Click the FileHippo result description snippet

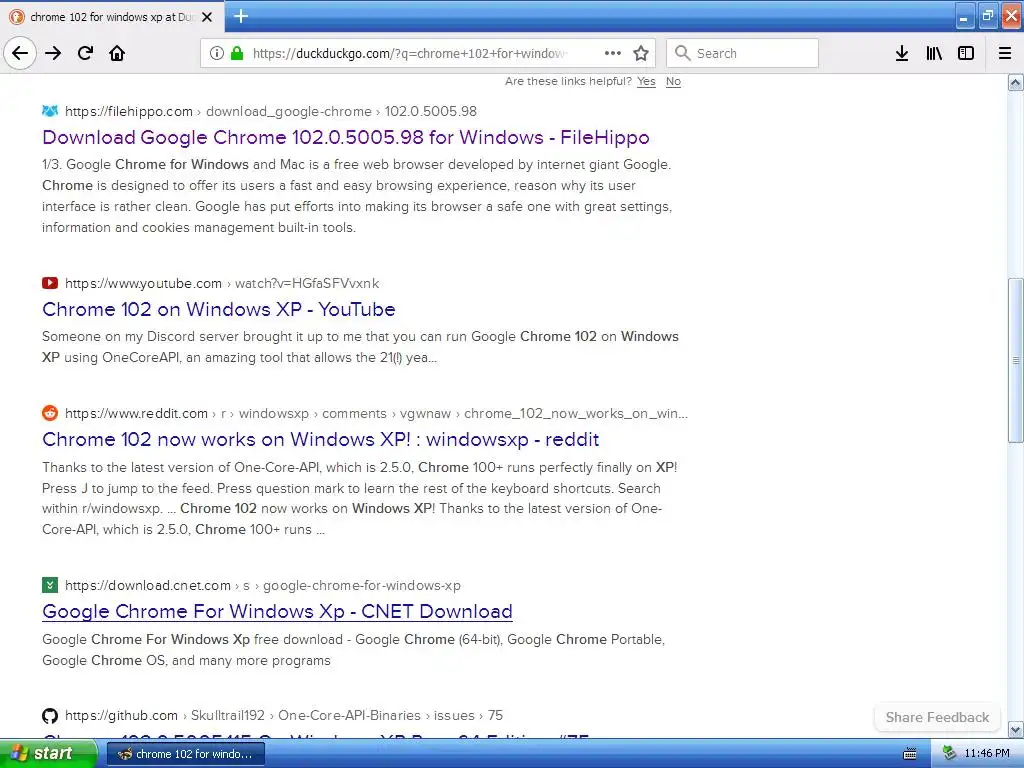[x=357, y=196]
